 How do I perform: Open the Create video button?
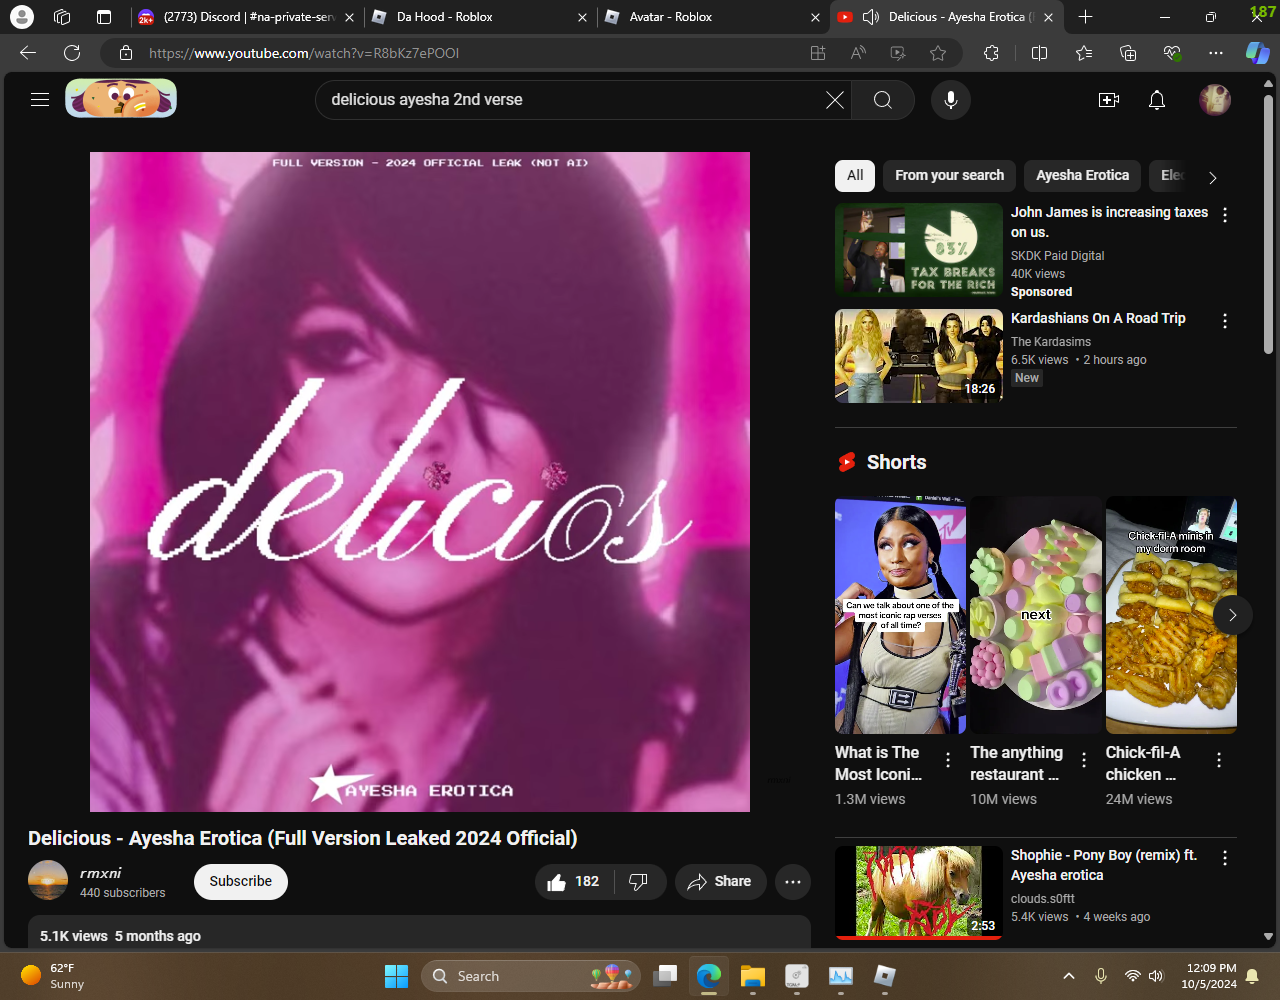(x=1109, y=100)
